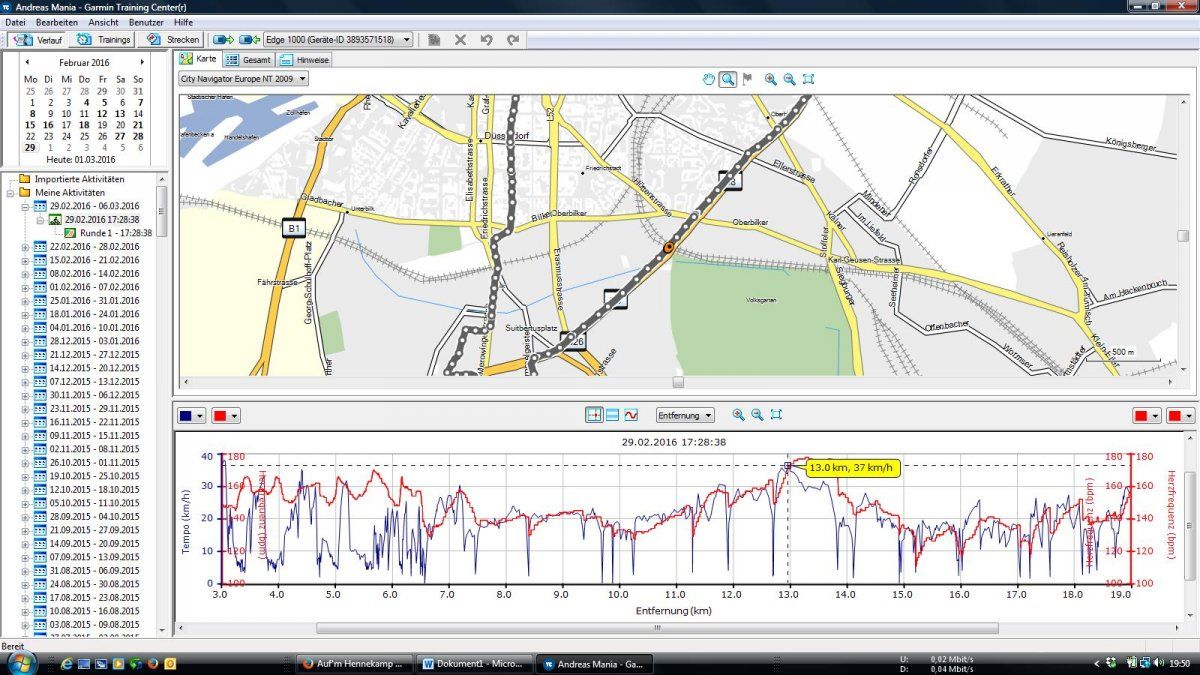Viewport: 1200px width, 675px height.
Task: Toggle the chart horizontal bands view
Action: (612, 414)
